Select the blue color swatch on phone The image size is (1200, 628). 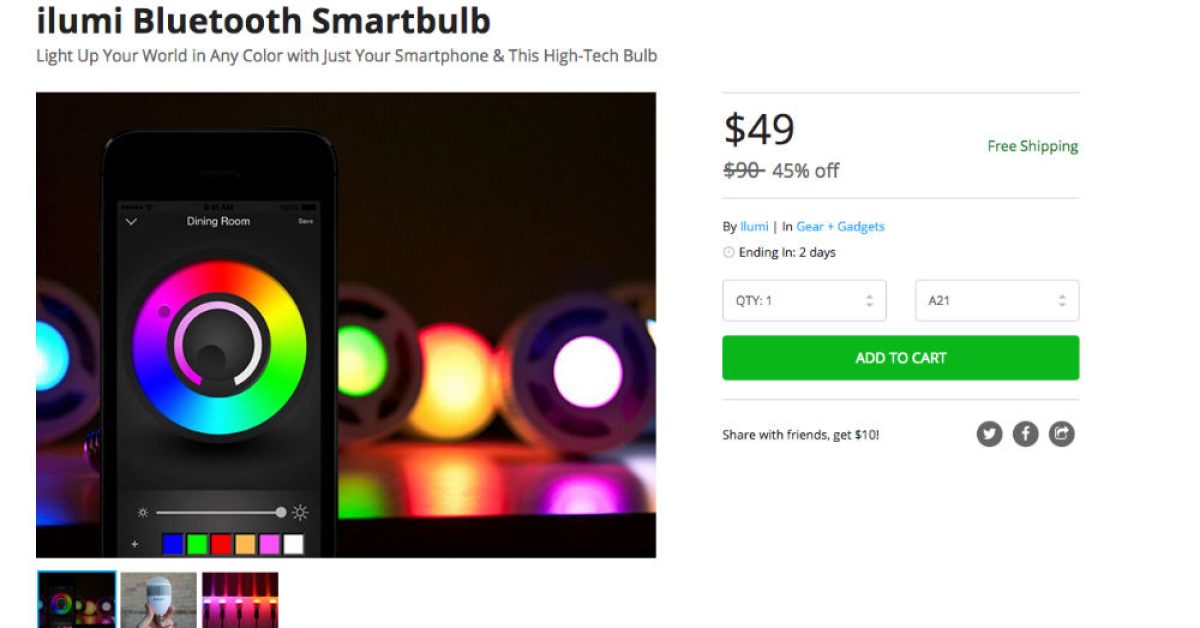pyautogui.click(x=173, y=544)
